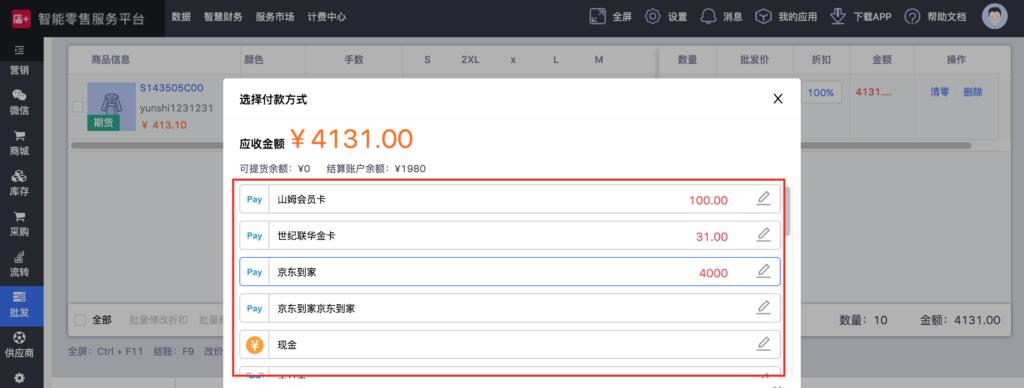Close the 选择付款方式 dialog
Image resolution: width=1024 pixels, height=388 pixels.
pos(778,99)
